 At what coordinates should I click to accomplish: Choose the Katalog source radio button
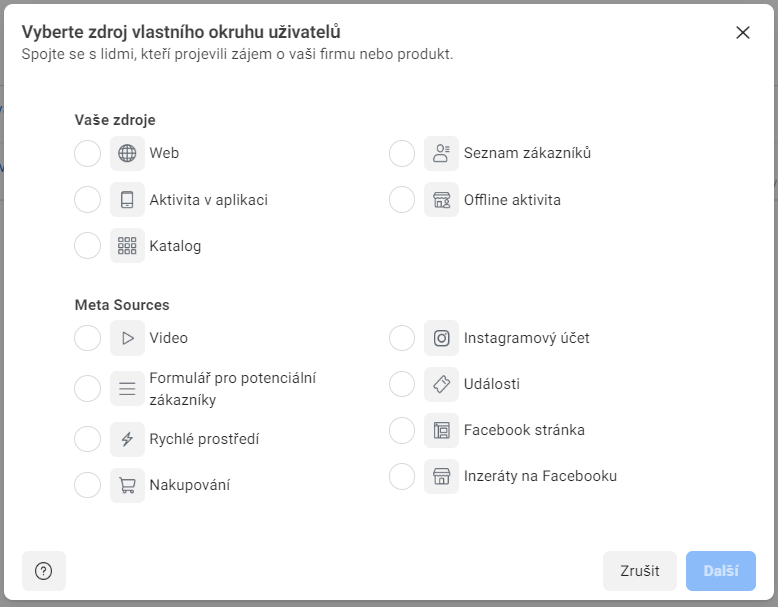[88, 246]
